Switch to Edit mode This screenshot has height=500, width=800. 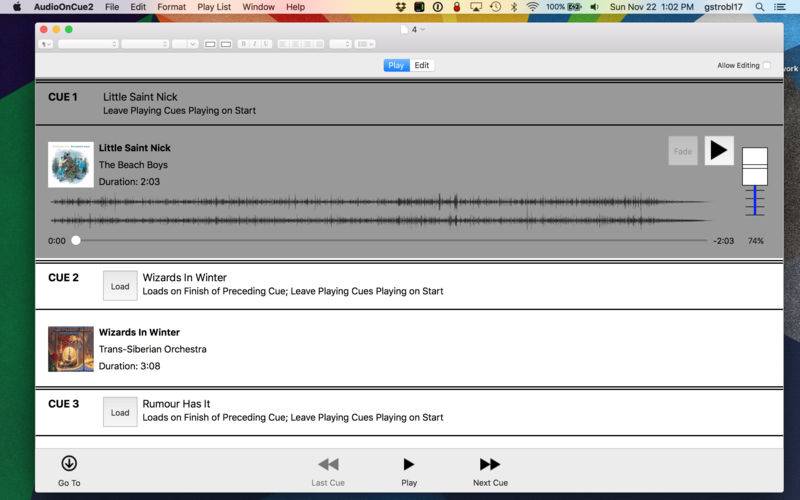(x=421, y=65)
